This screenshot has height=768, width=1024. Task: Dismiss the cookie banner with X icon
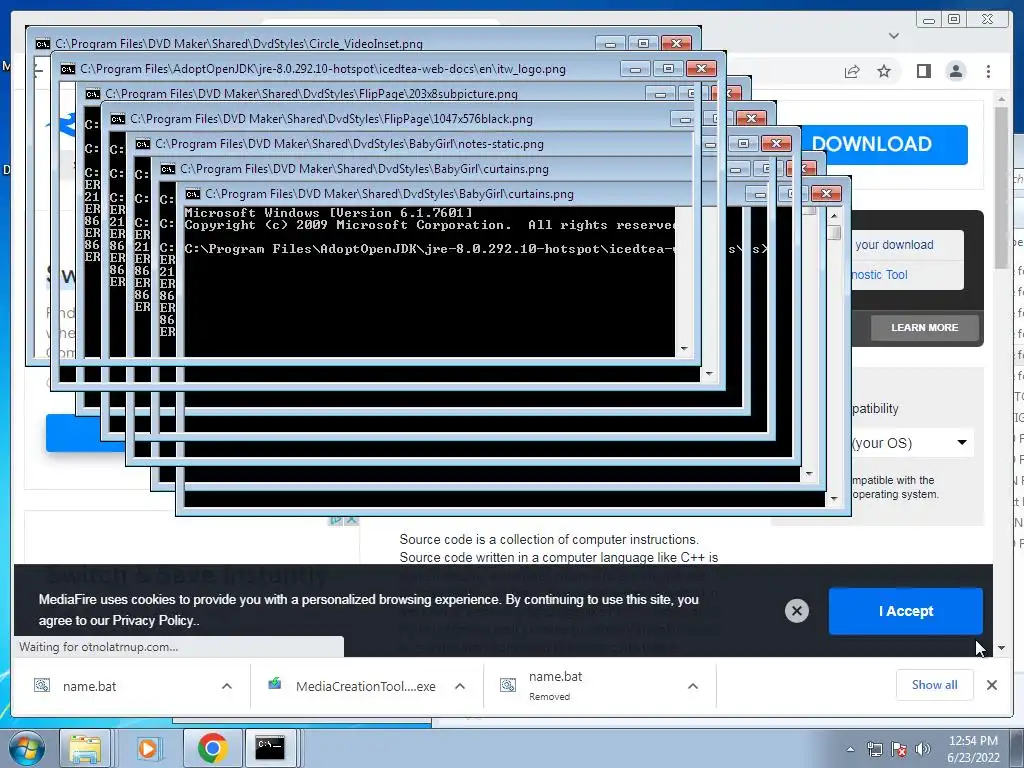coord(797,611)
